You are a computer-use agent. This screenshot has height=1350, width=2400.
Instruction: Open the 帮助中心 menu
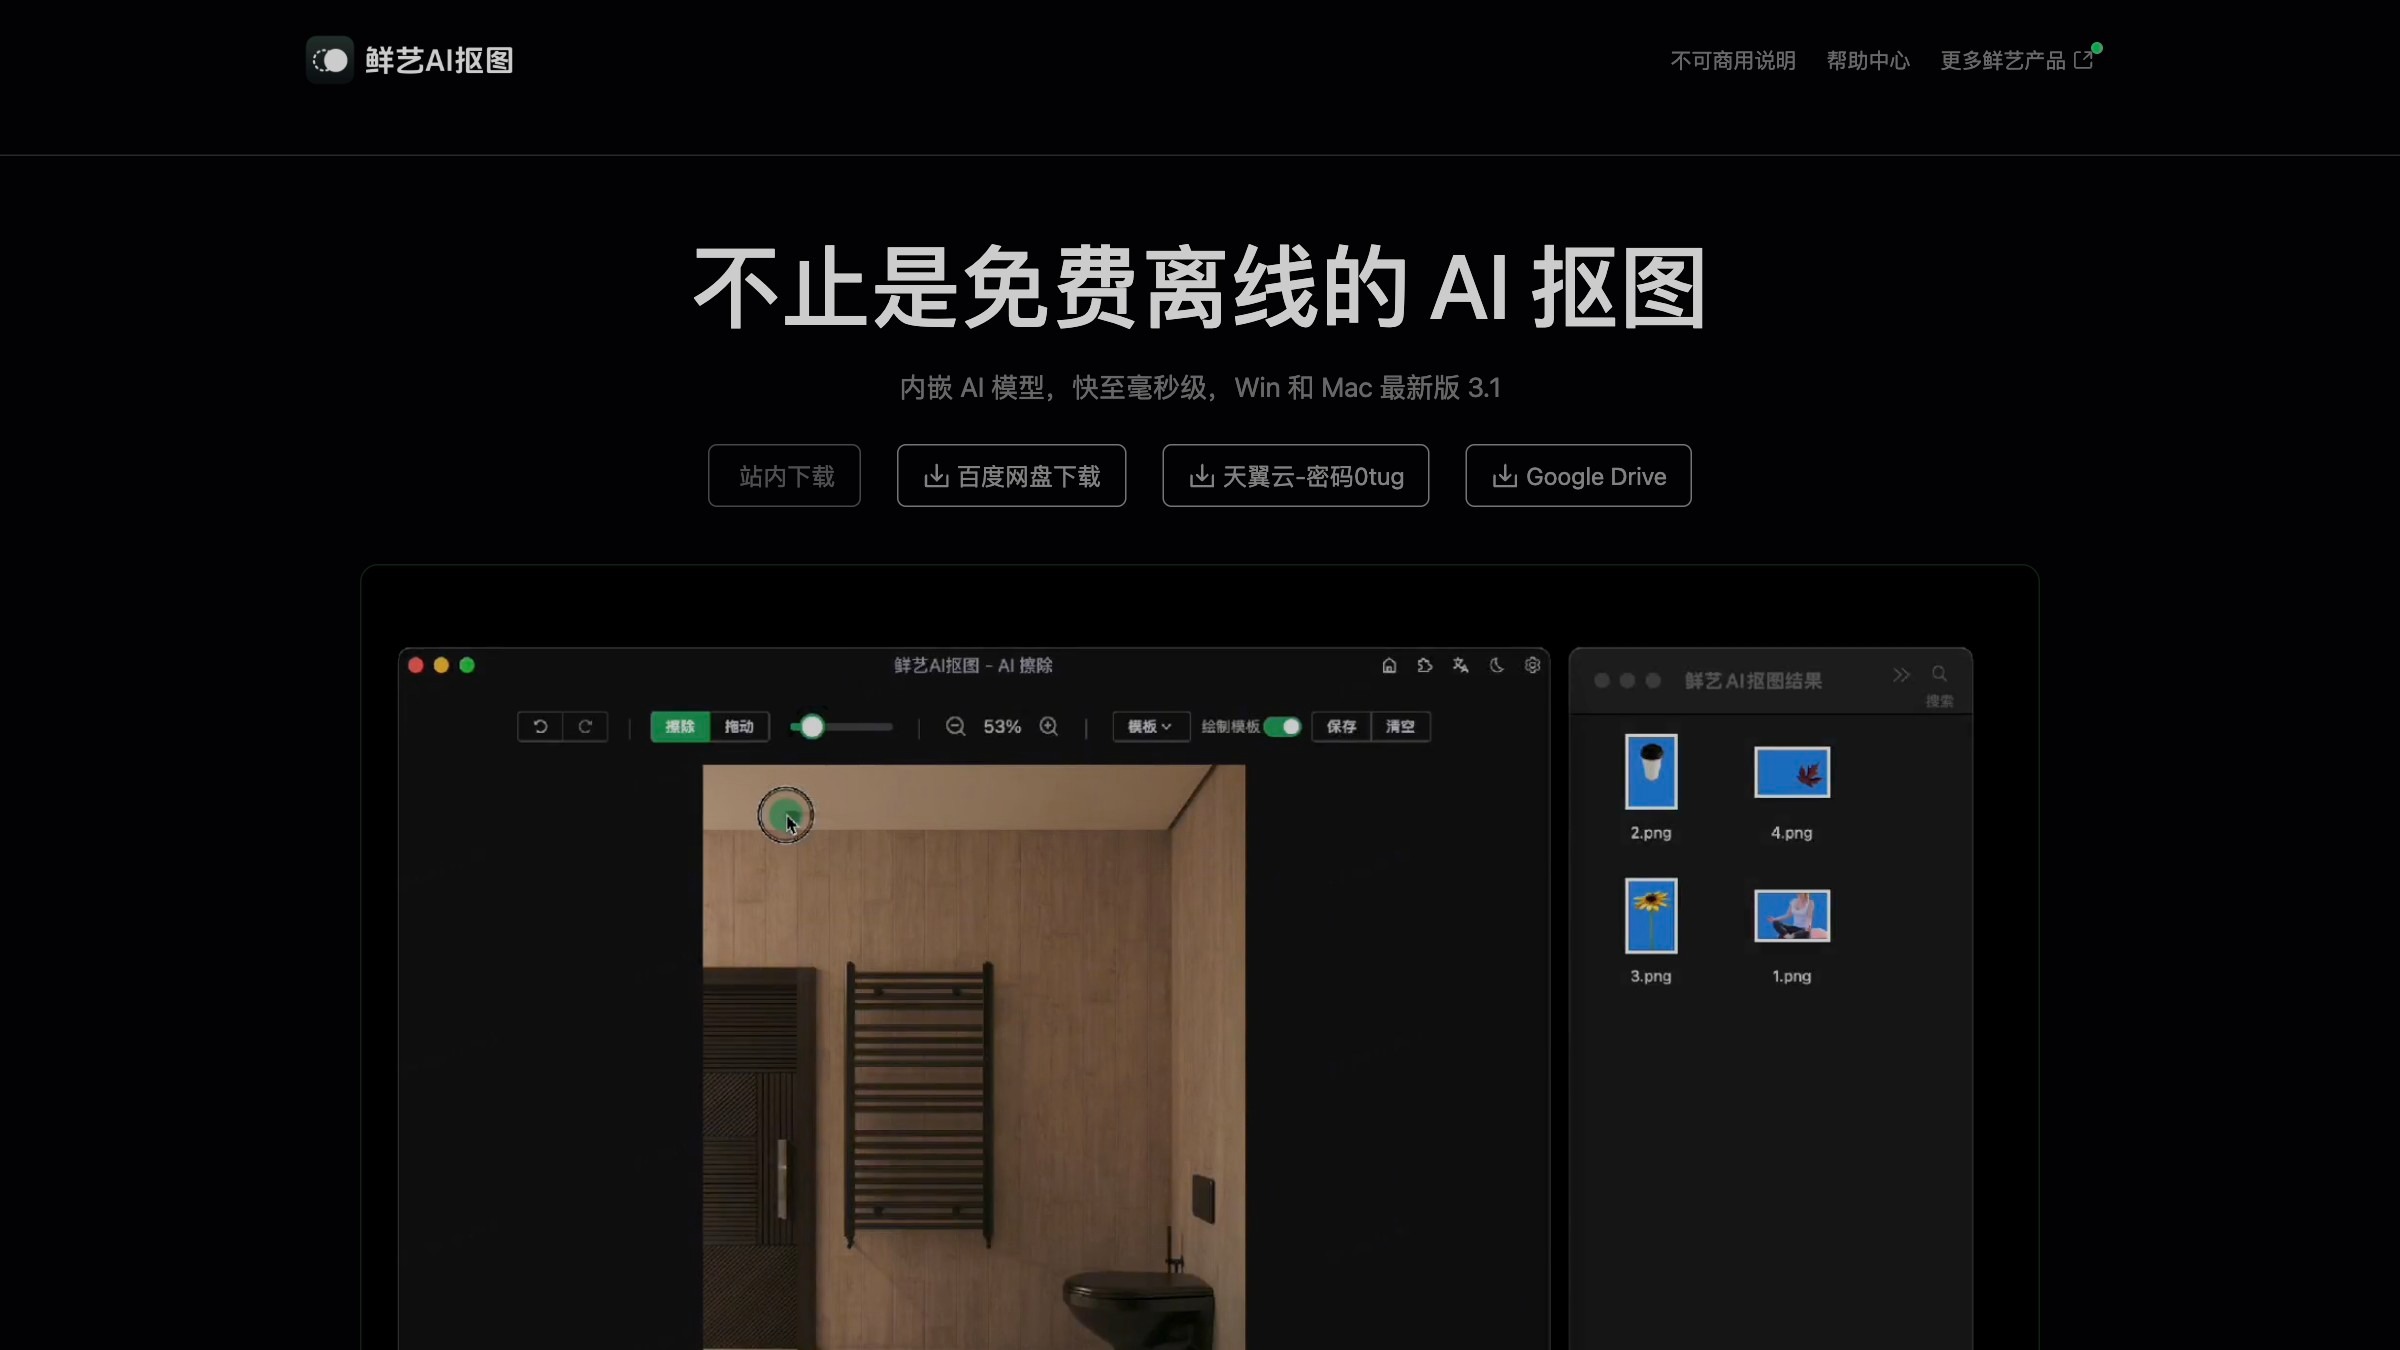pos(1867,60)
